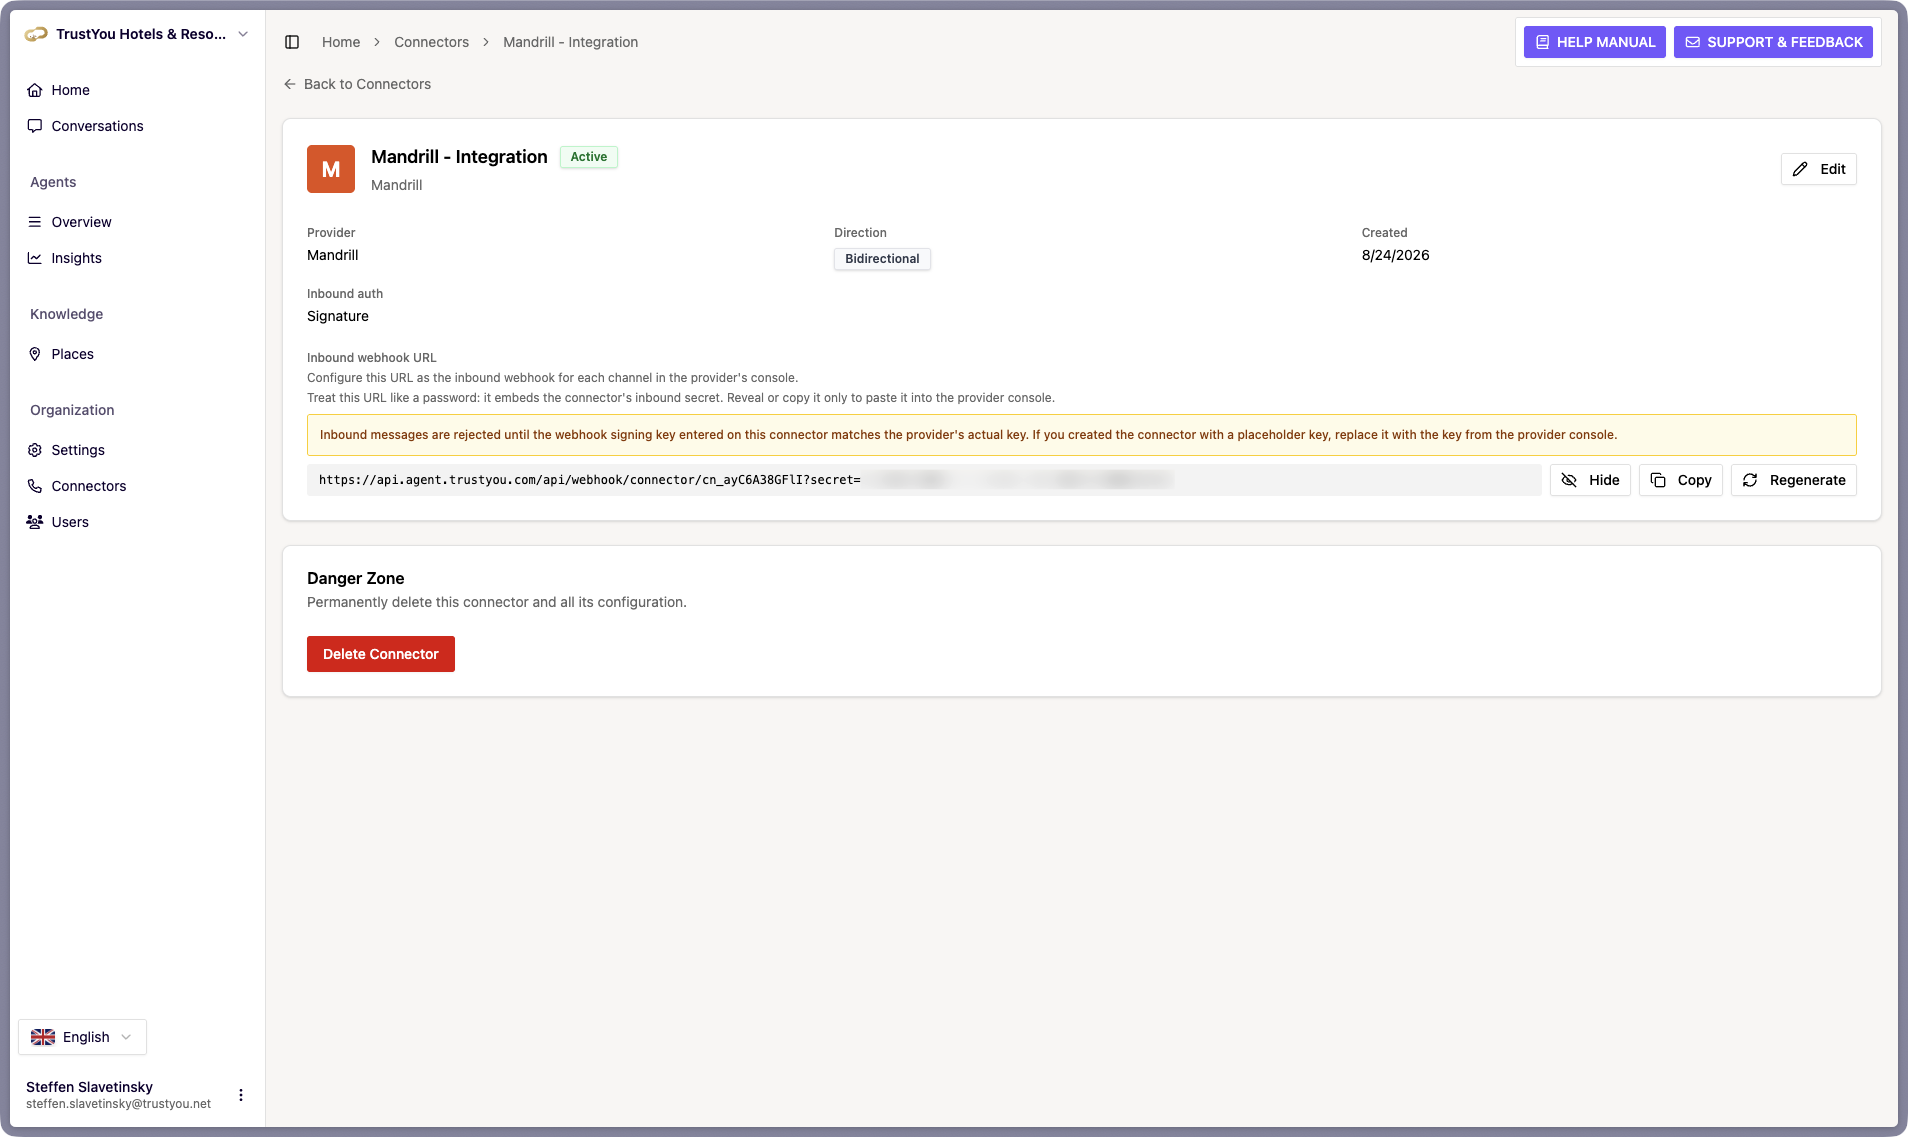Click the inbound webhook URL field
Image resolution: width=1908 pixels, height=1137 pixels.
924,480
